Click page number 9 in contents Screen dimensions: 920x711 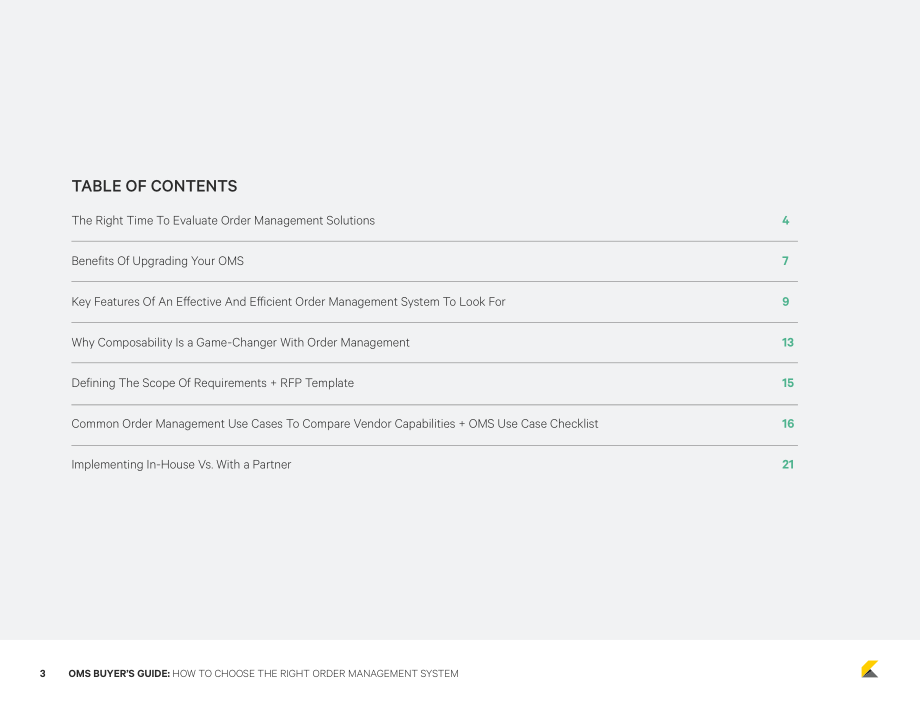pos(786,302)
